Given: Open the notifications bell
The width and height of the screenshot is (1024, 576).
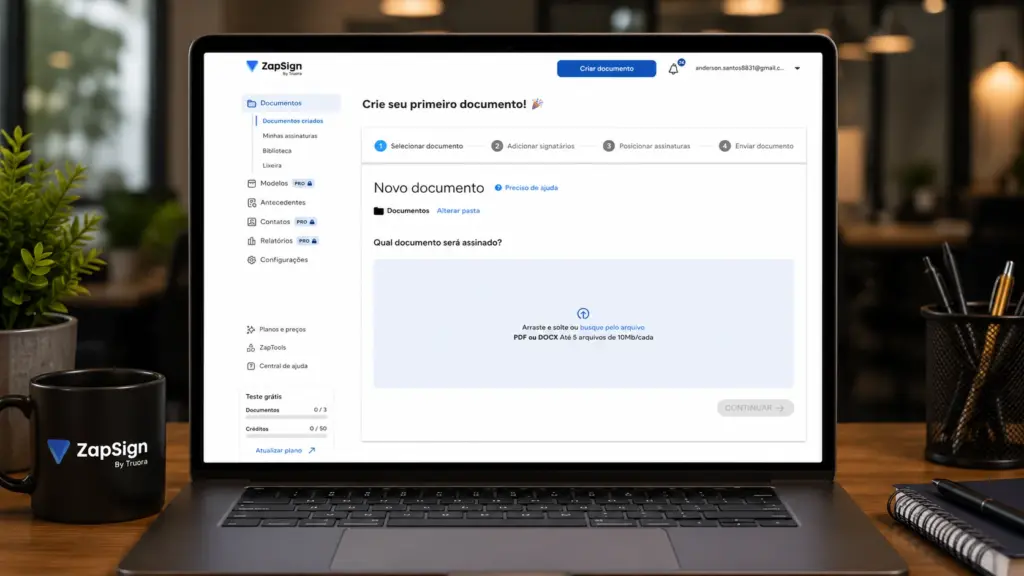Looking at the screenshot, I should coord(673,69).
